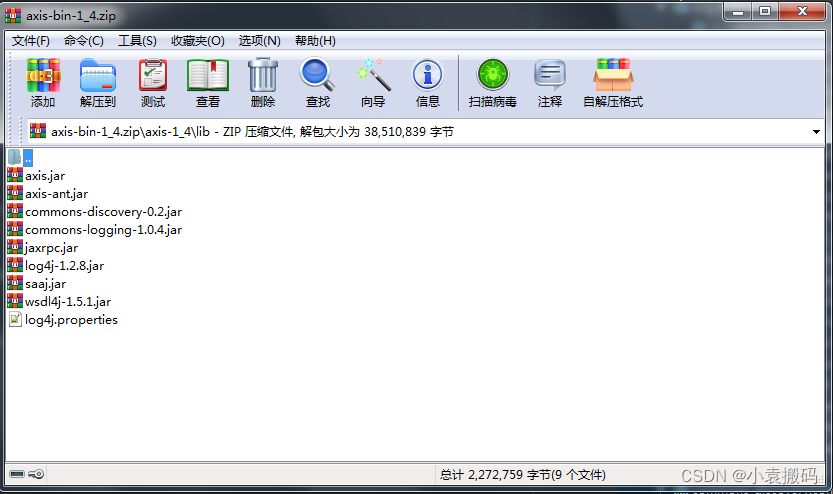833x494 pixels.
Task: Minimize the WinRAR window
Action: pos(737,12)
